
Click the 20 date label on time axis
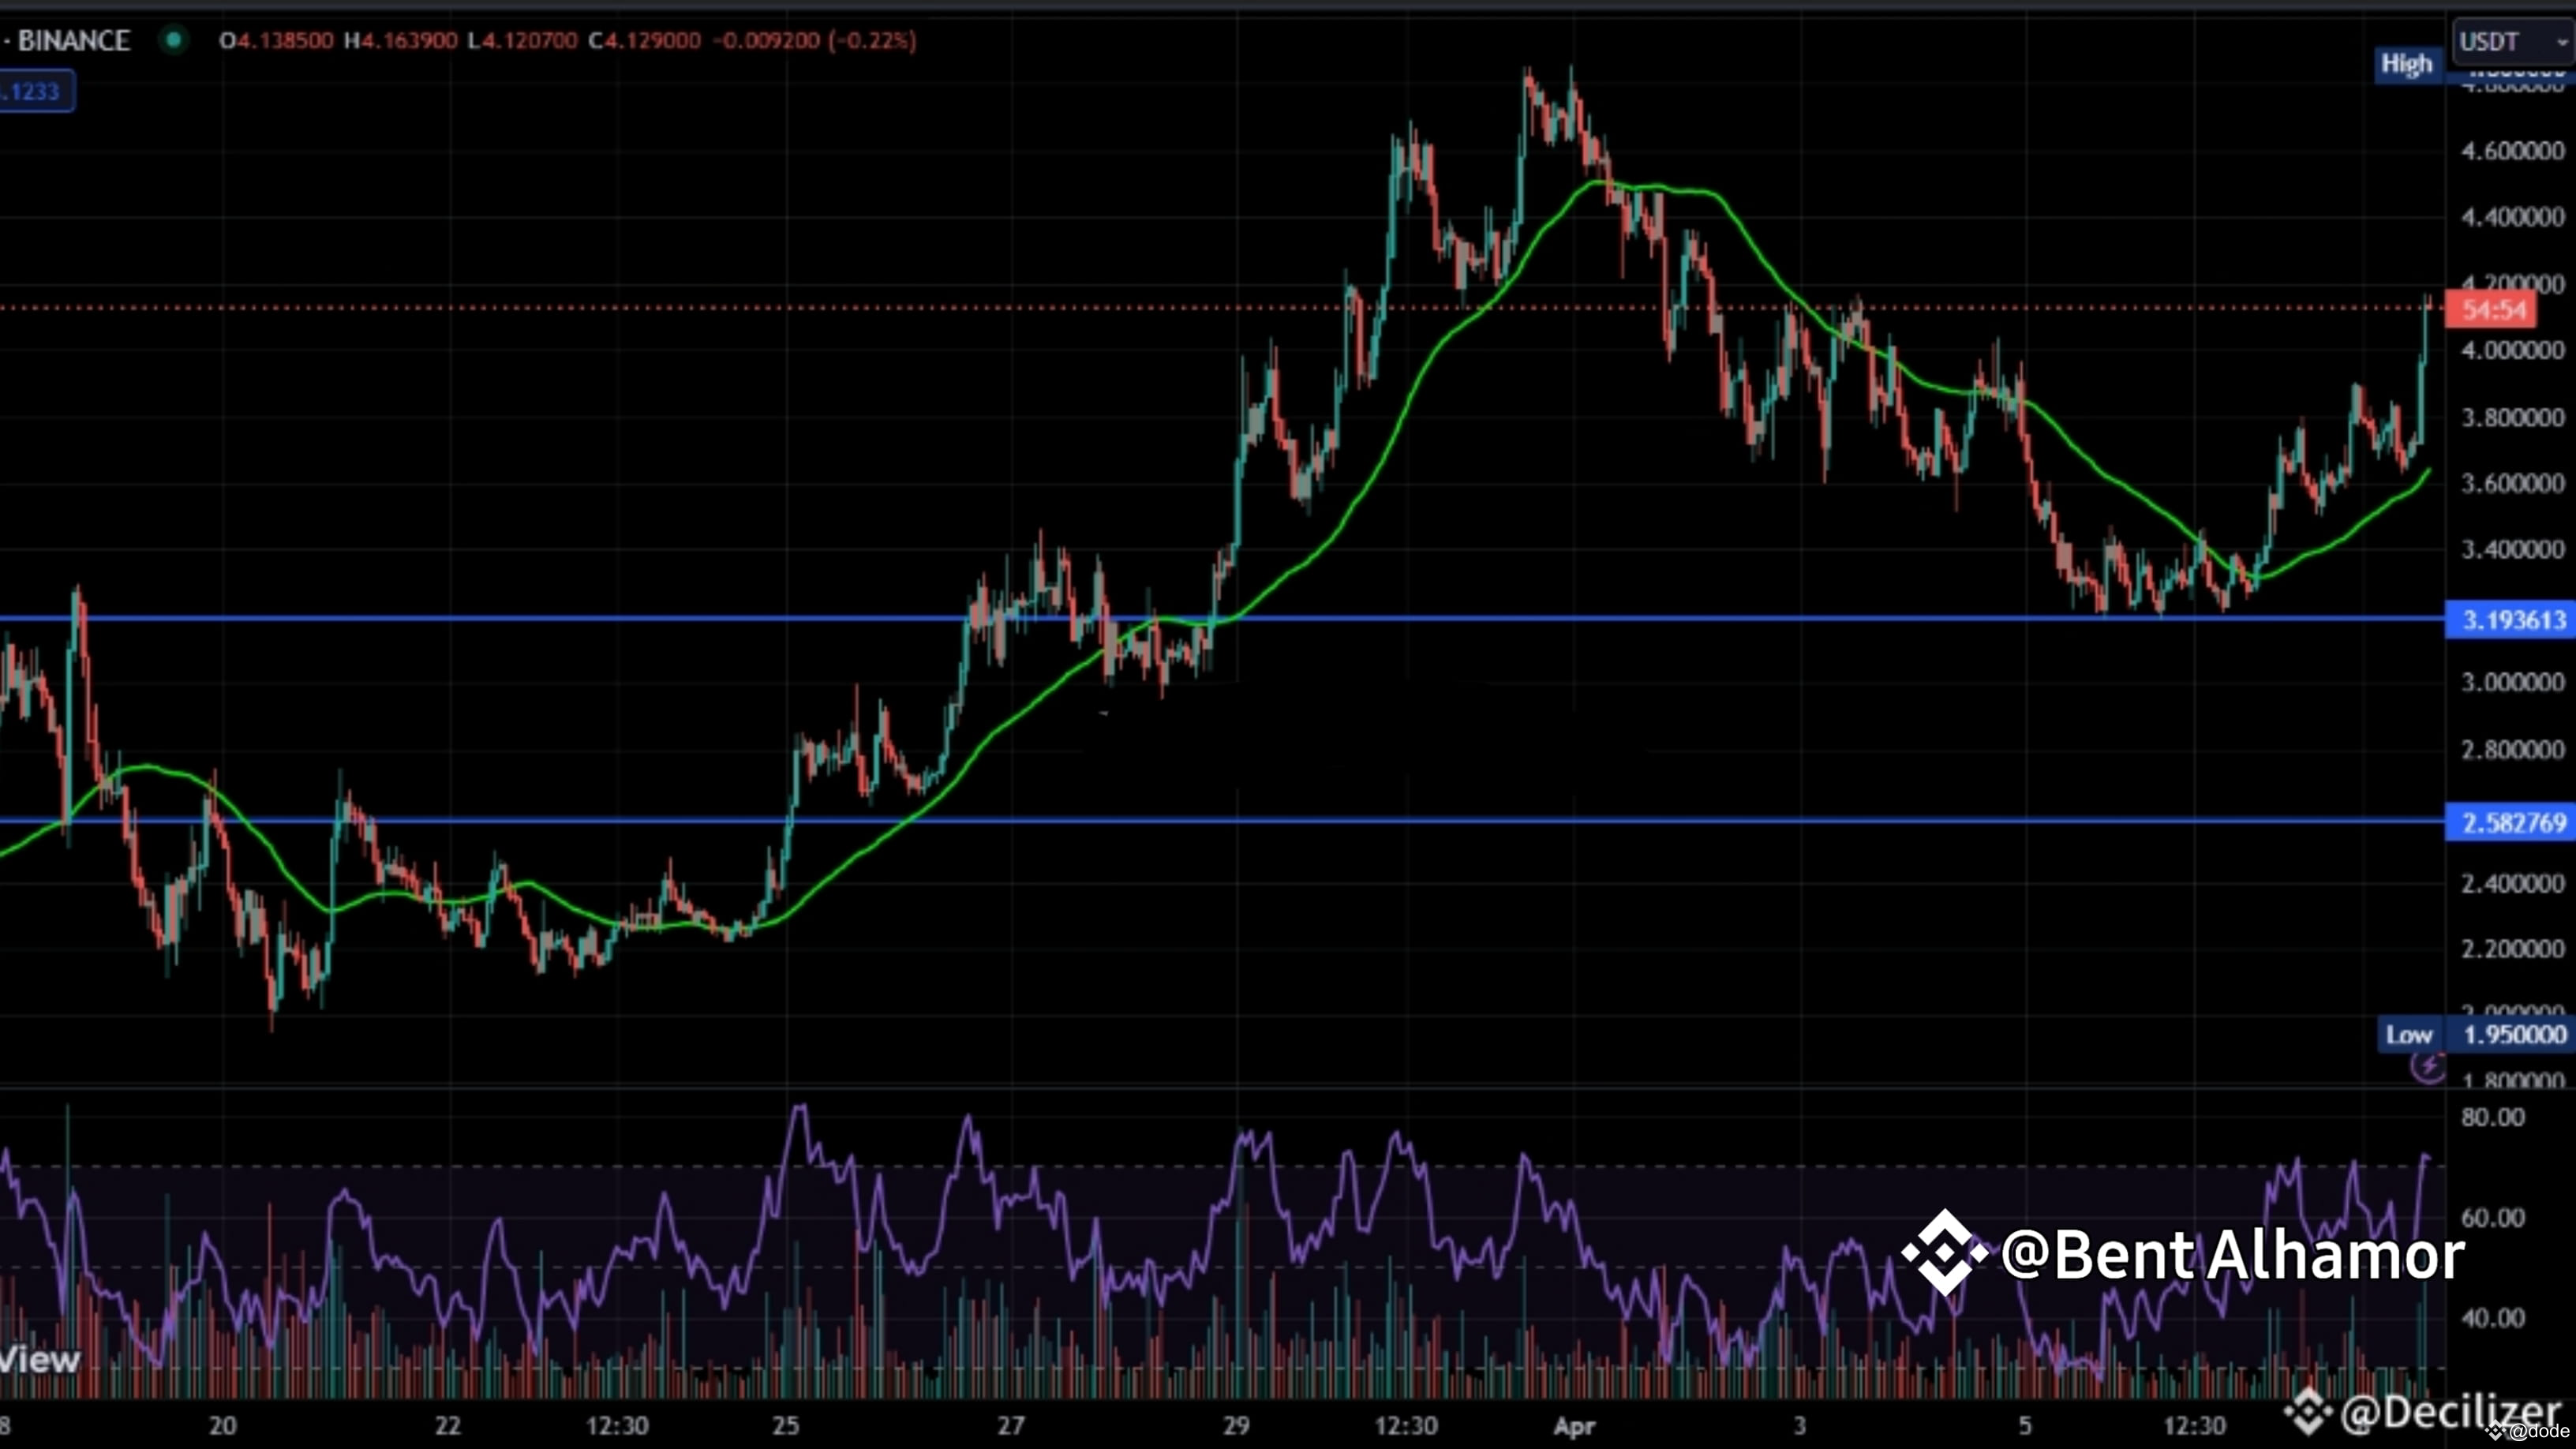coord(223,1425)
